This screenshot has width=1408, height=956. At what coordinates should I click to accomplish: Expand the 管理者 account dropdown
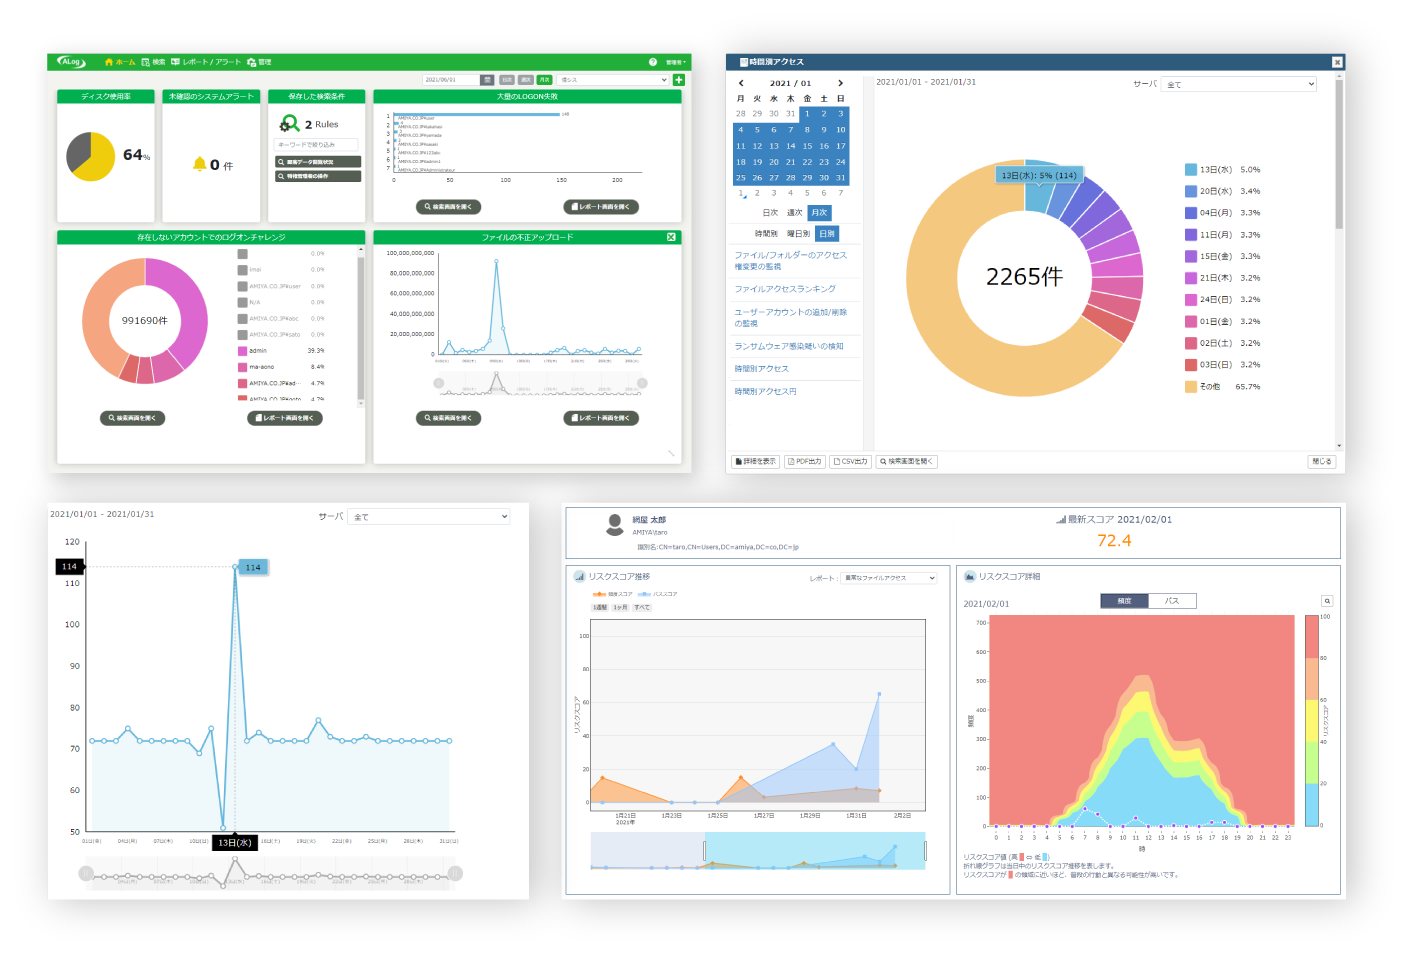[x=676, y=62]
